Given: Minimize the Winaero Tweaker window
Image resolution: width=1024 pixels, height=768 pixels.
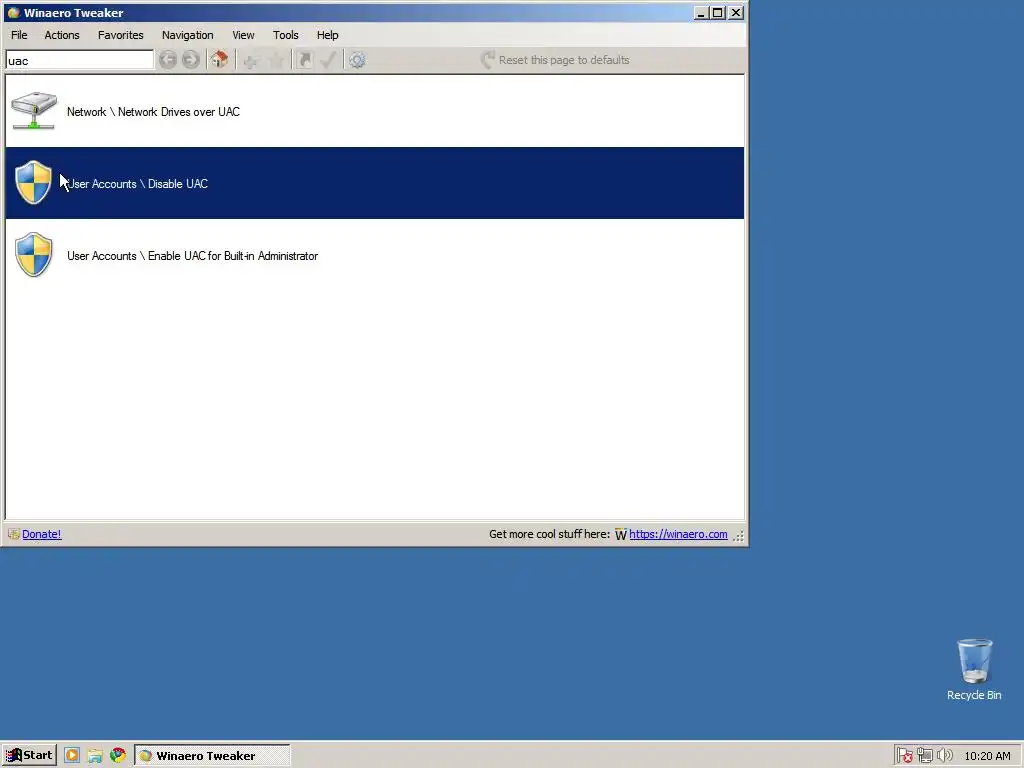Looking at the screenshot, I should click(x=701, y=12).
